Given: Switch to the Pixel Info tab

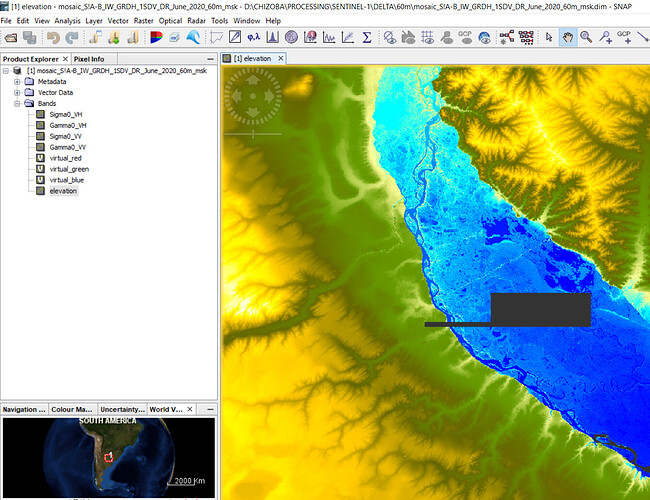Looking at the screenshot, I should point(89,59).
